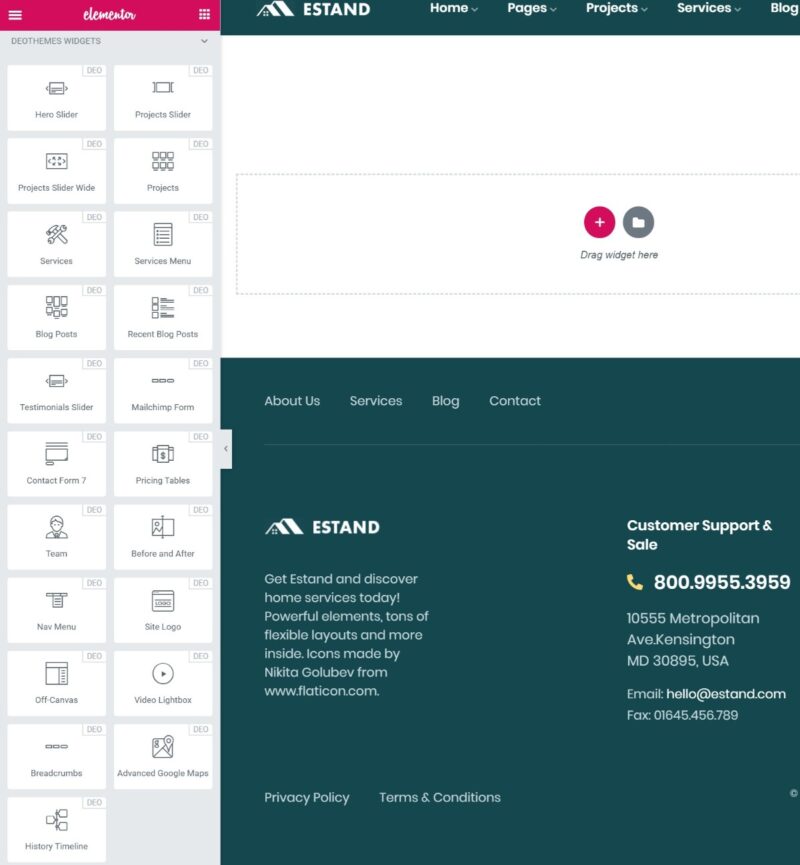The image size is (800, 865).
Task: Click the Drag widget here text
Action: pos(619,255)
